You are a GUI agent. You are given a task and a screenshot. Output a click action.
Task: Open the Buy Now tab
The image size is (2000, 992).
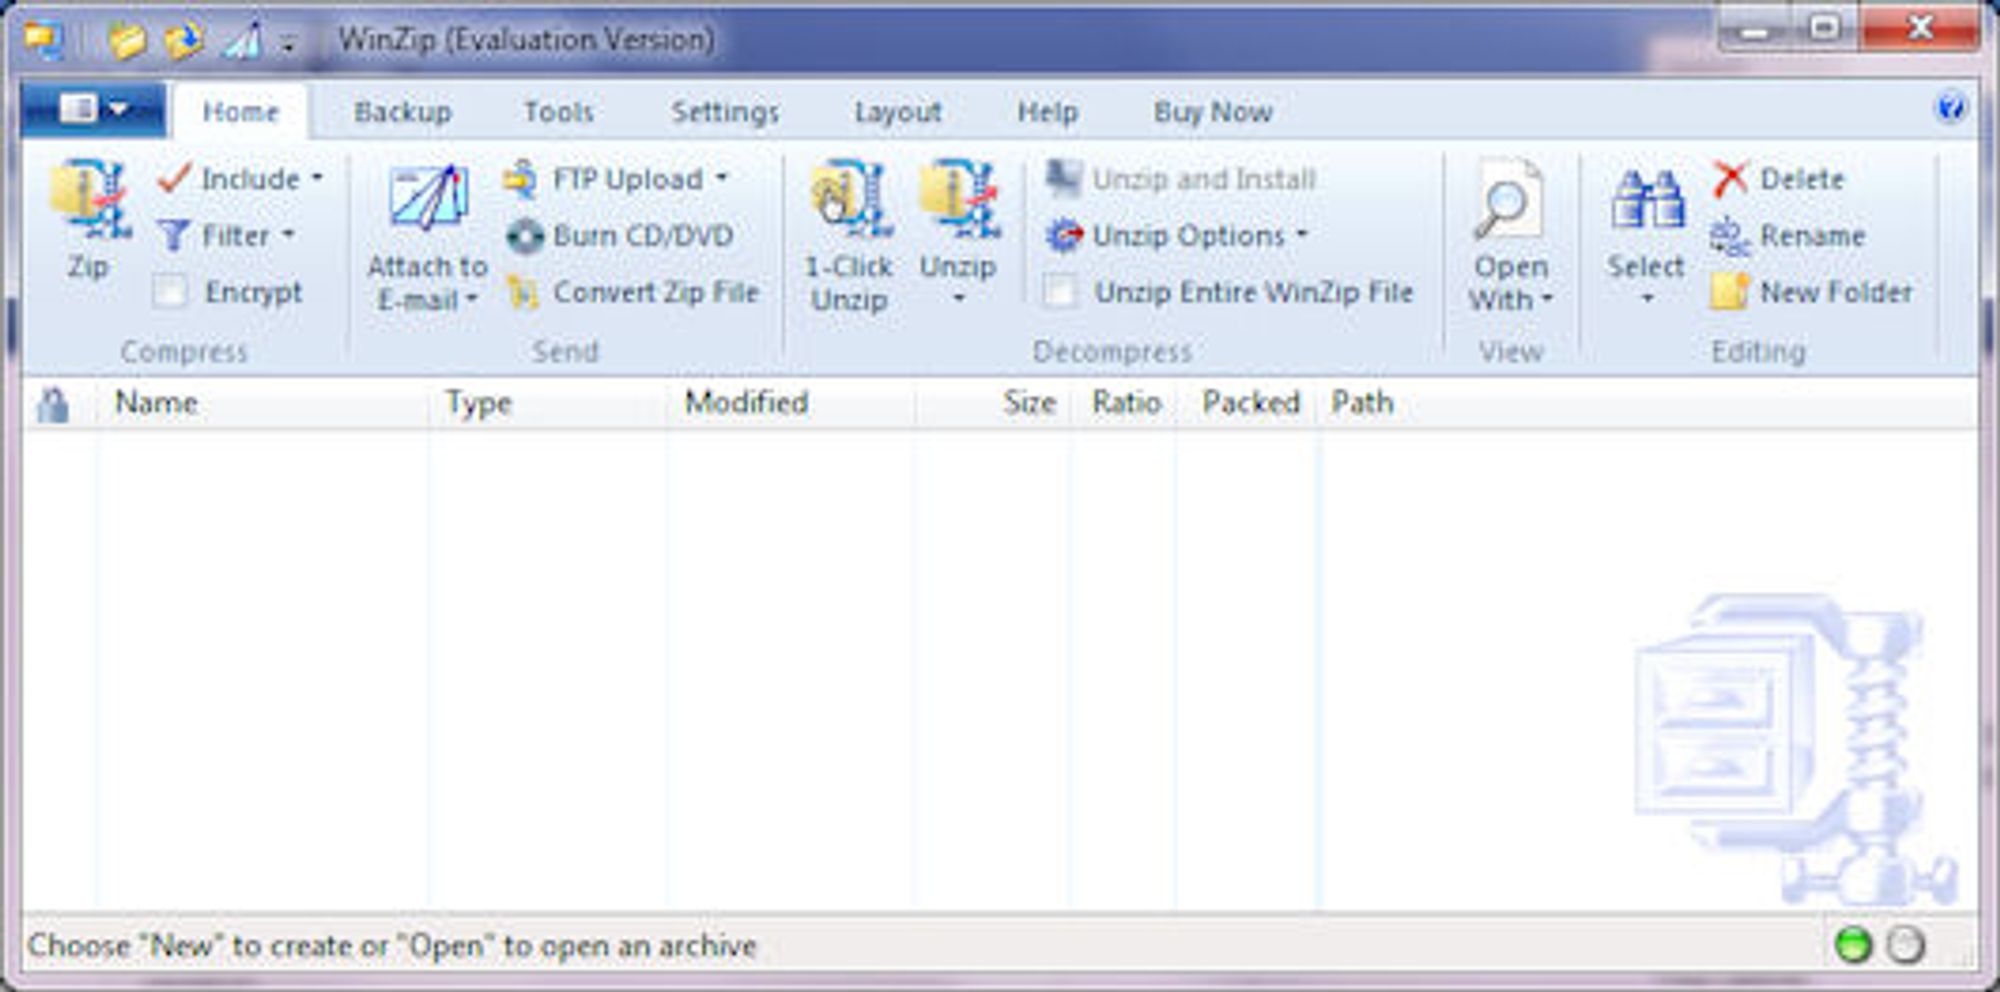pos(1213,112)
